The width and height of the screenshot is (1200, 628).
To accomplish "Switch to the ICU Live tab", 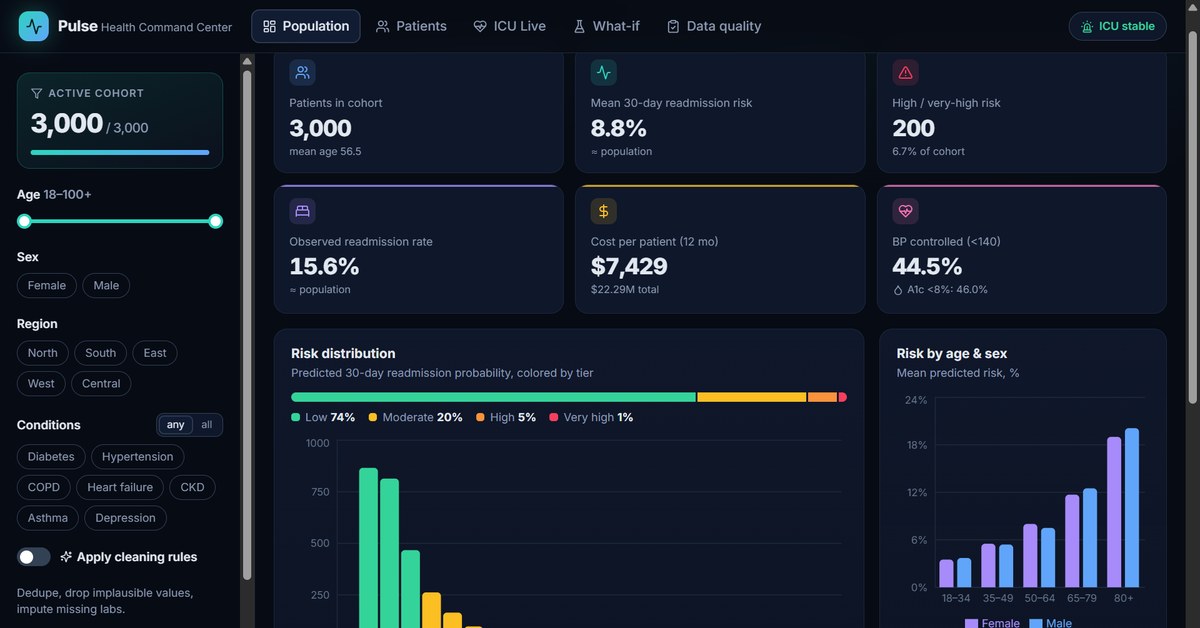I will [509, 26].
